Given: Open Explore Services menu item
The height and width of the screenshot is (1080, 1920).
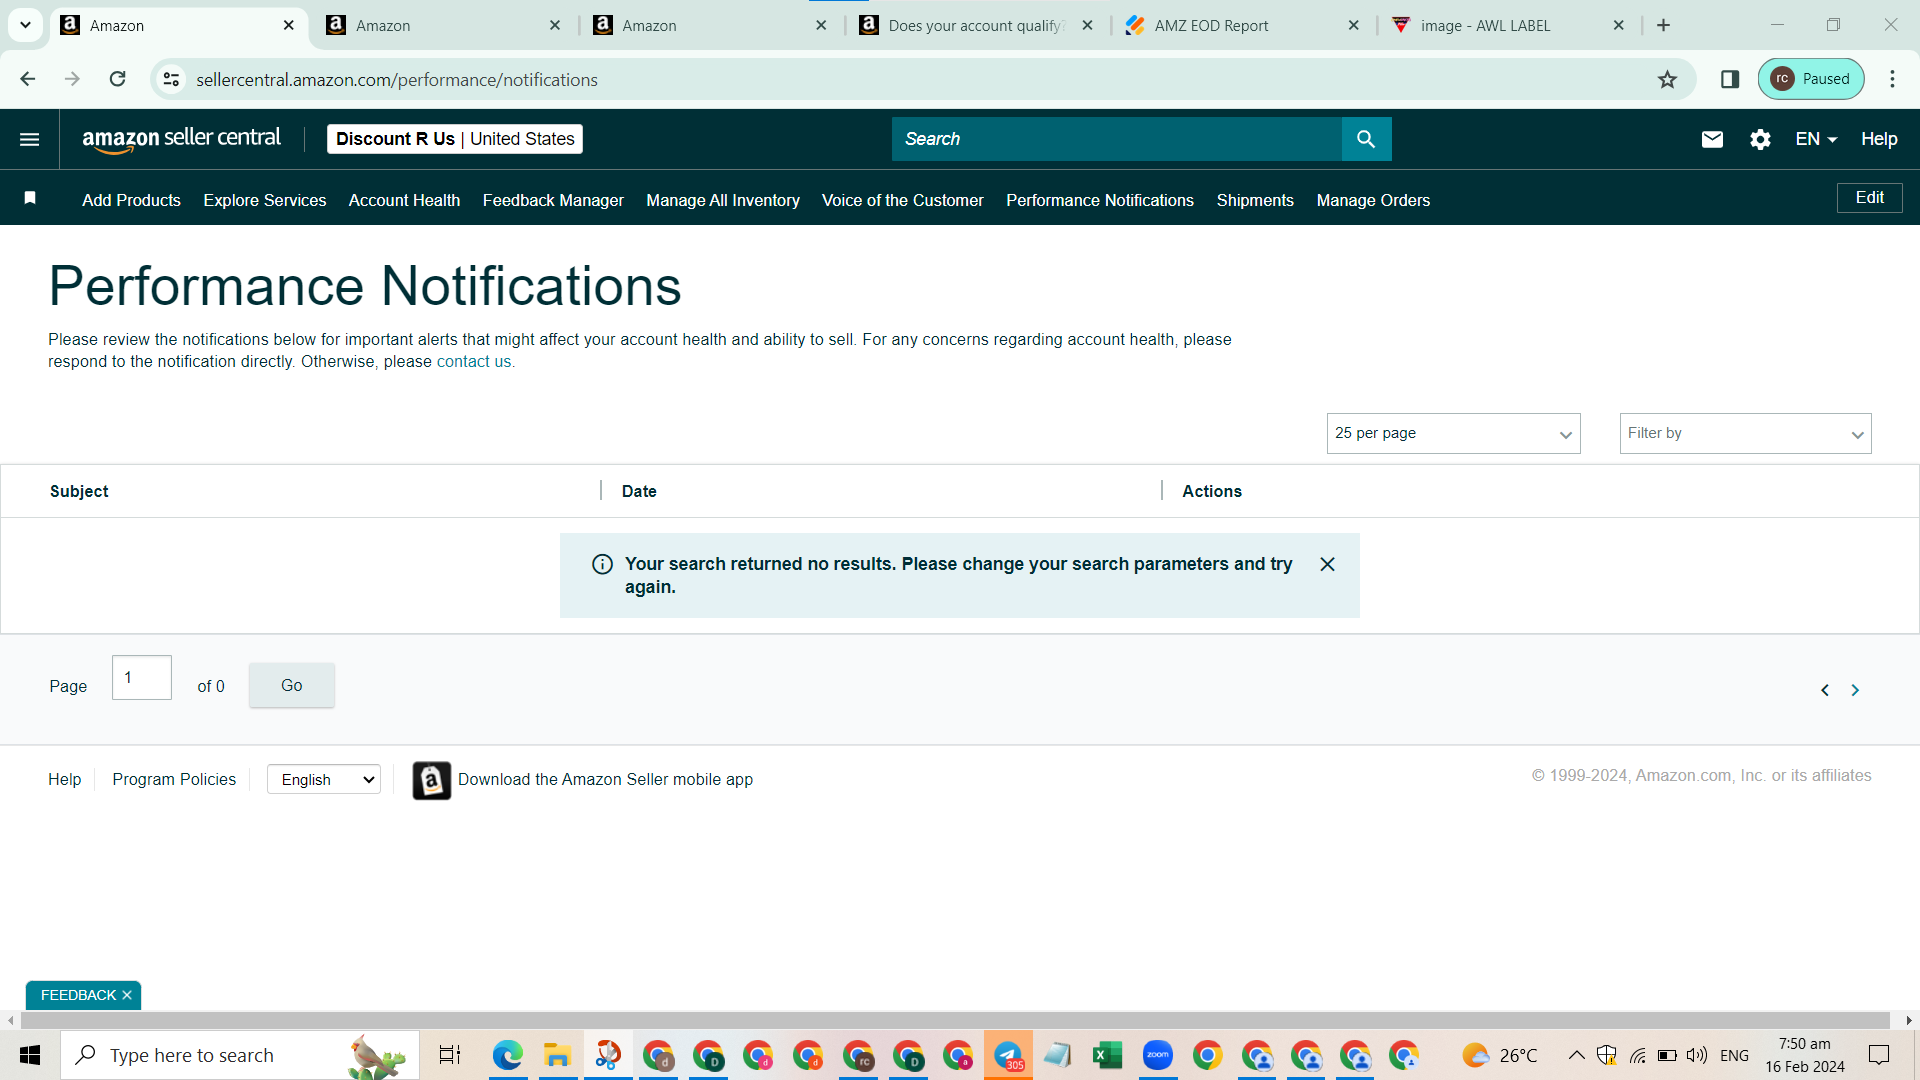Looking at the screenshot, I should 265,200.
